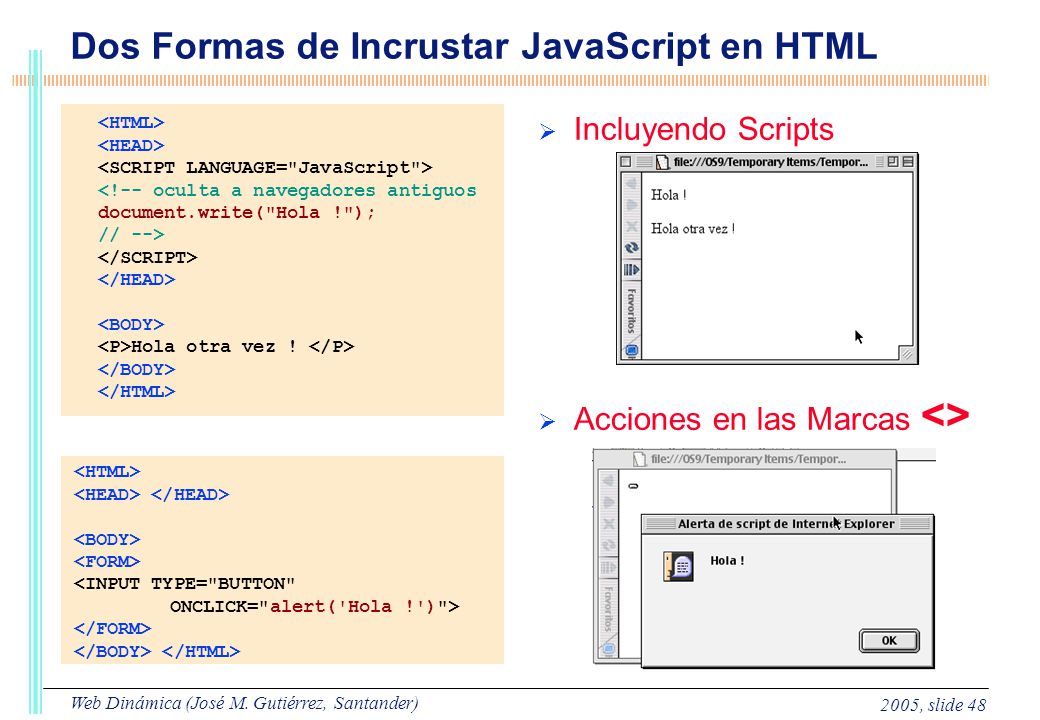Click the red '<>' symbol after 'Marcas'
The height and width of the screenshot is (720, 1040).
click(x=945, y=416)
